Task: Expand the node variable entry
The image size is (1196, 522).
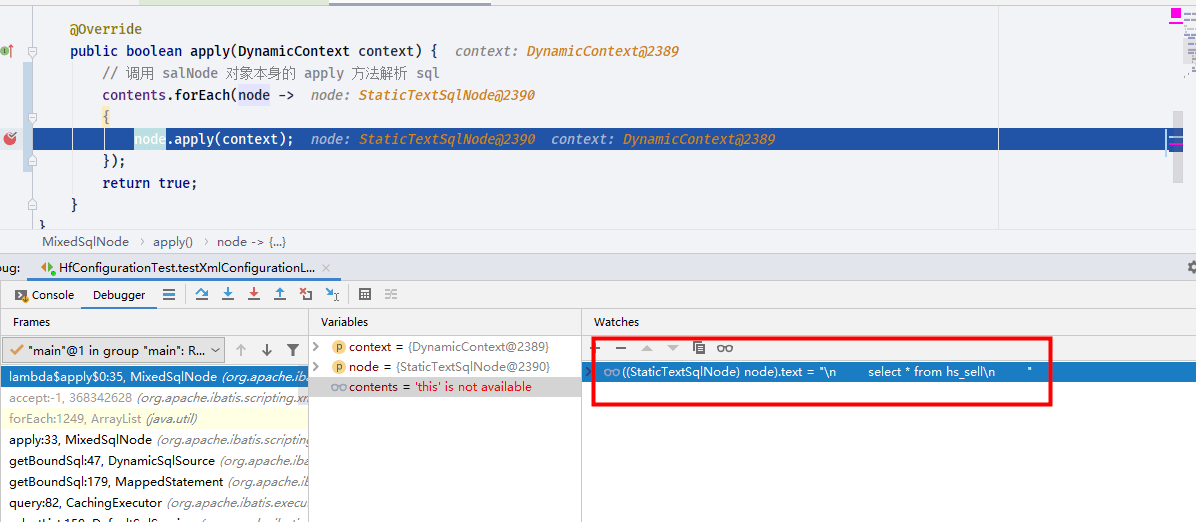Action: click(317, 366)
